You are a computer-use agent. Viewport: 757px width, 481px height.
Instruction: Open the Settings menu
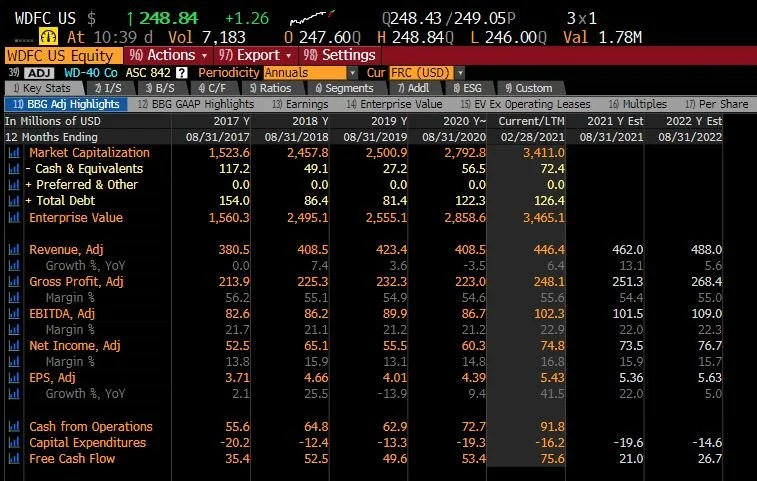pos(340,56)
